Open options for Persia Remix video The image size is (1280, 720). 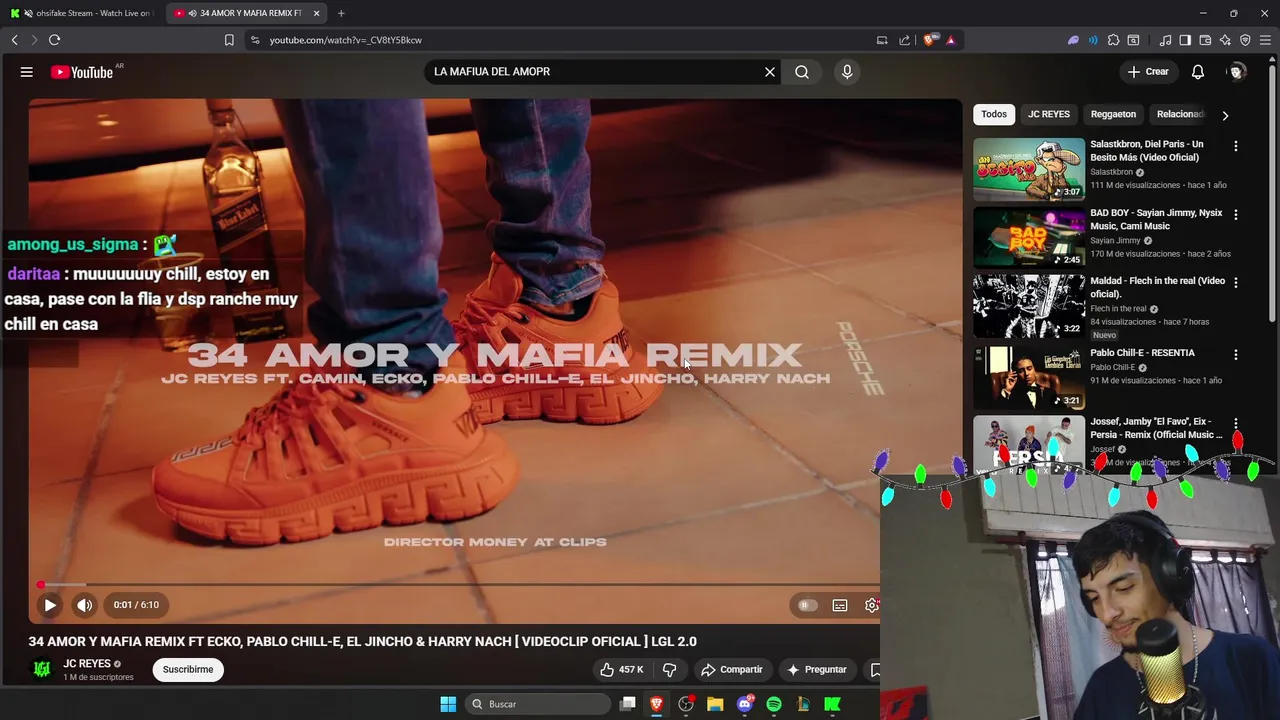[1236, 424]
